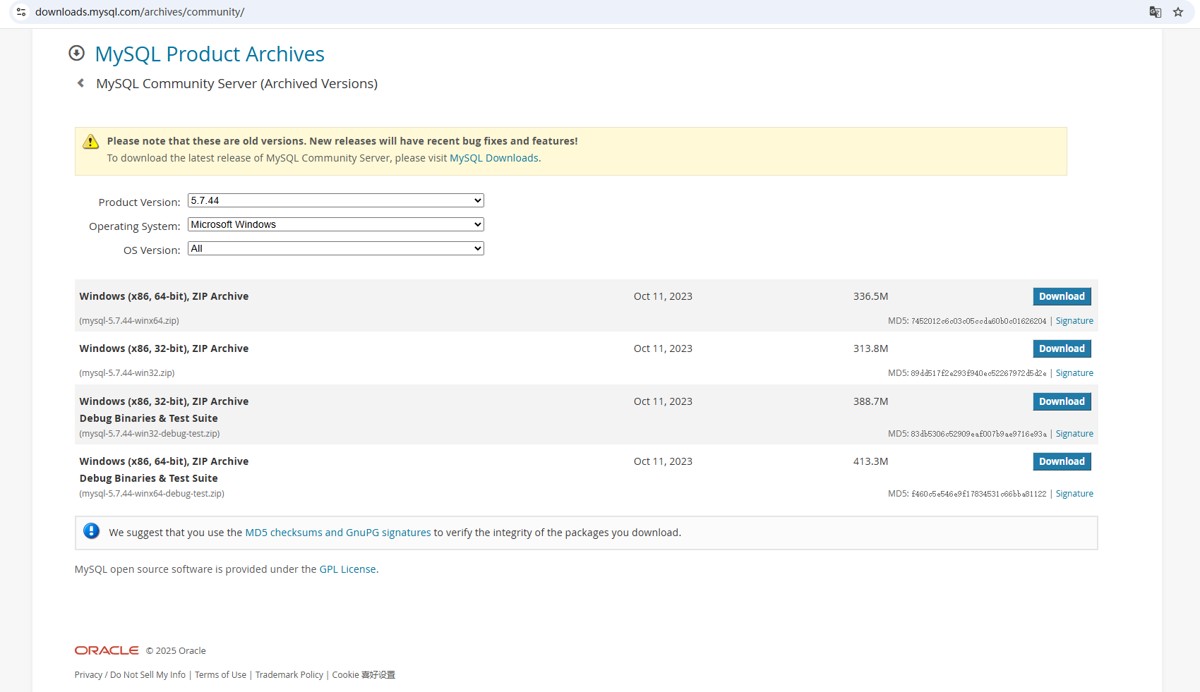
Task: Click the MD5 hash of the win32.zip row
Action: coord(979,373)
